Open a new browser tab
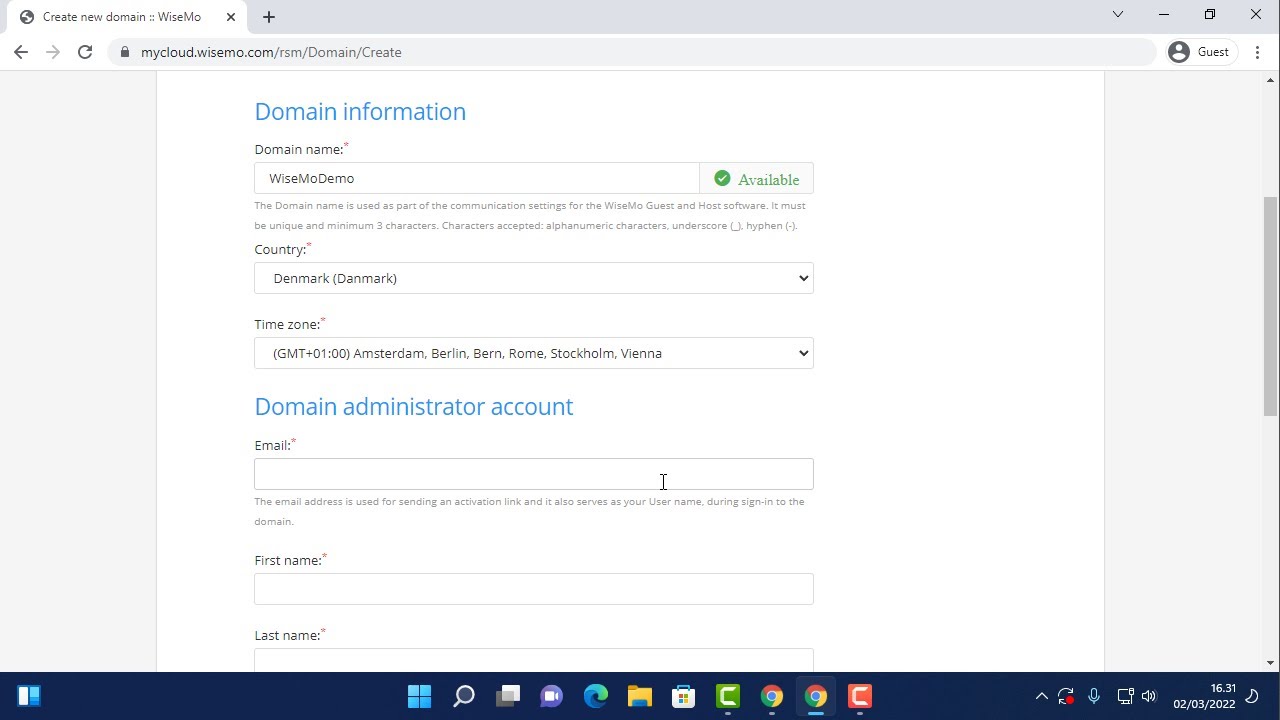This screenshot has width=1280, height=720. coord(269,17)
